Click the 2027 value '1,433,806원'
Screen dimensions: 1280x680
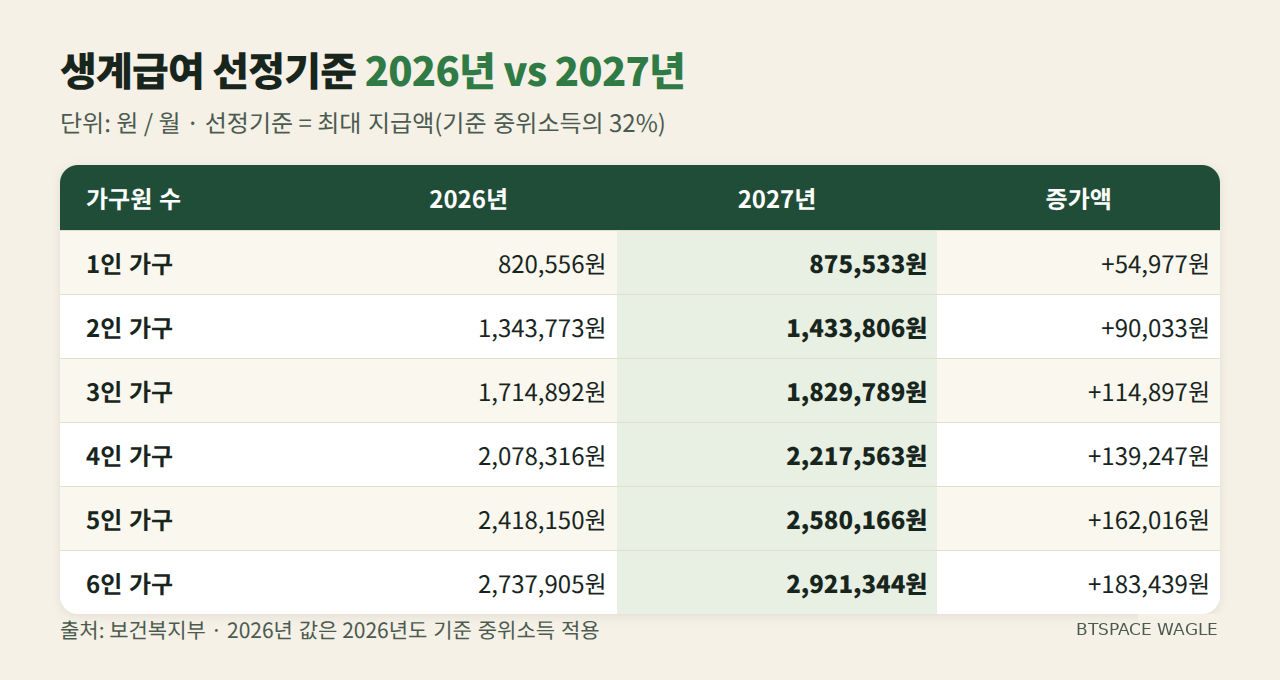(857, 328)
